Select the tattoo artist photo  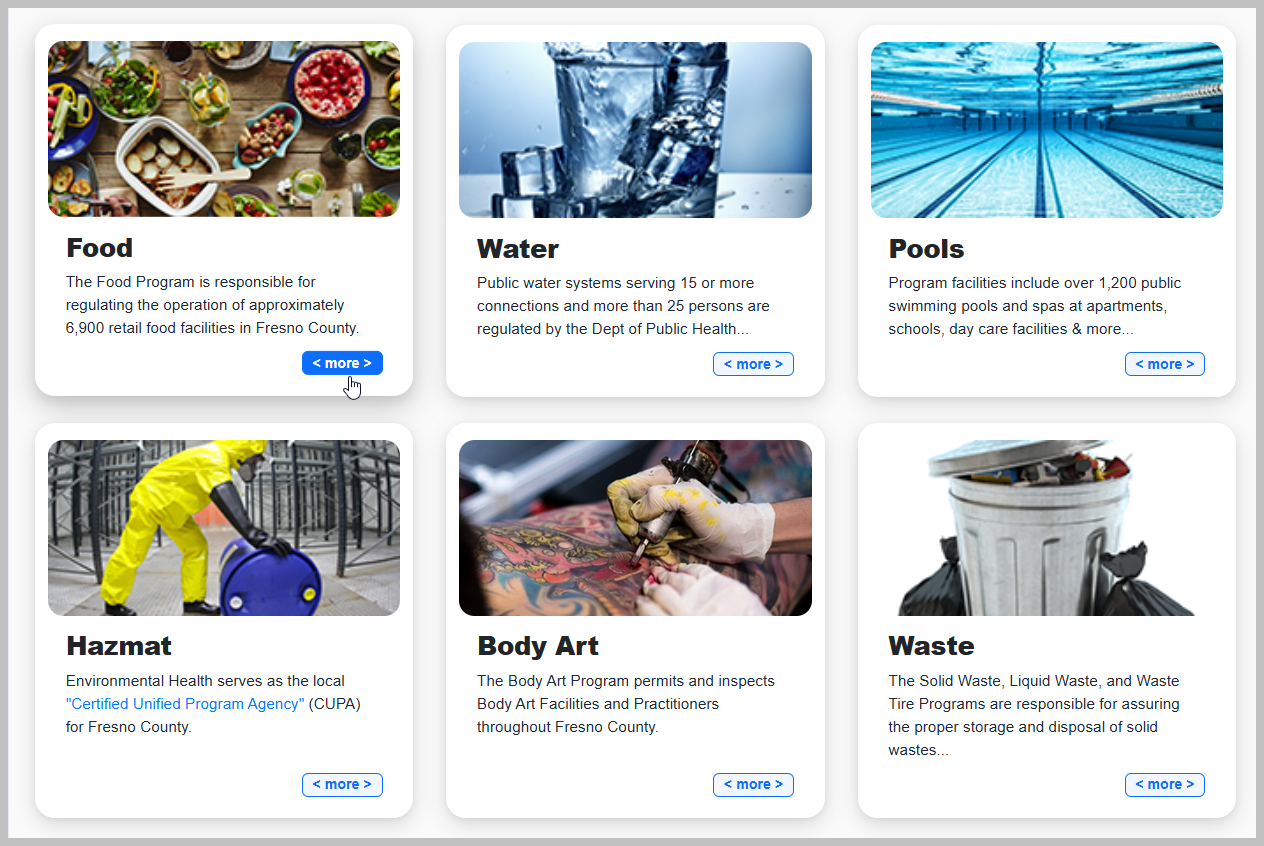tap(635, 528)
